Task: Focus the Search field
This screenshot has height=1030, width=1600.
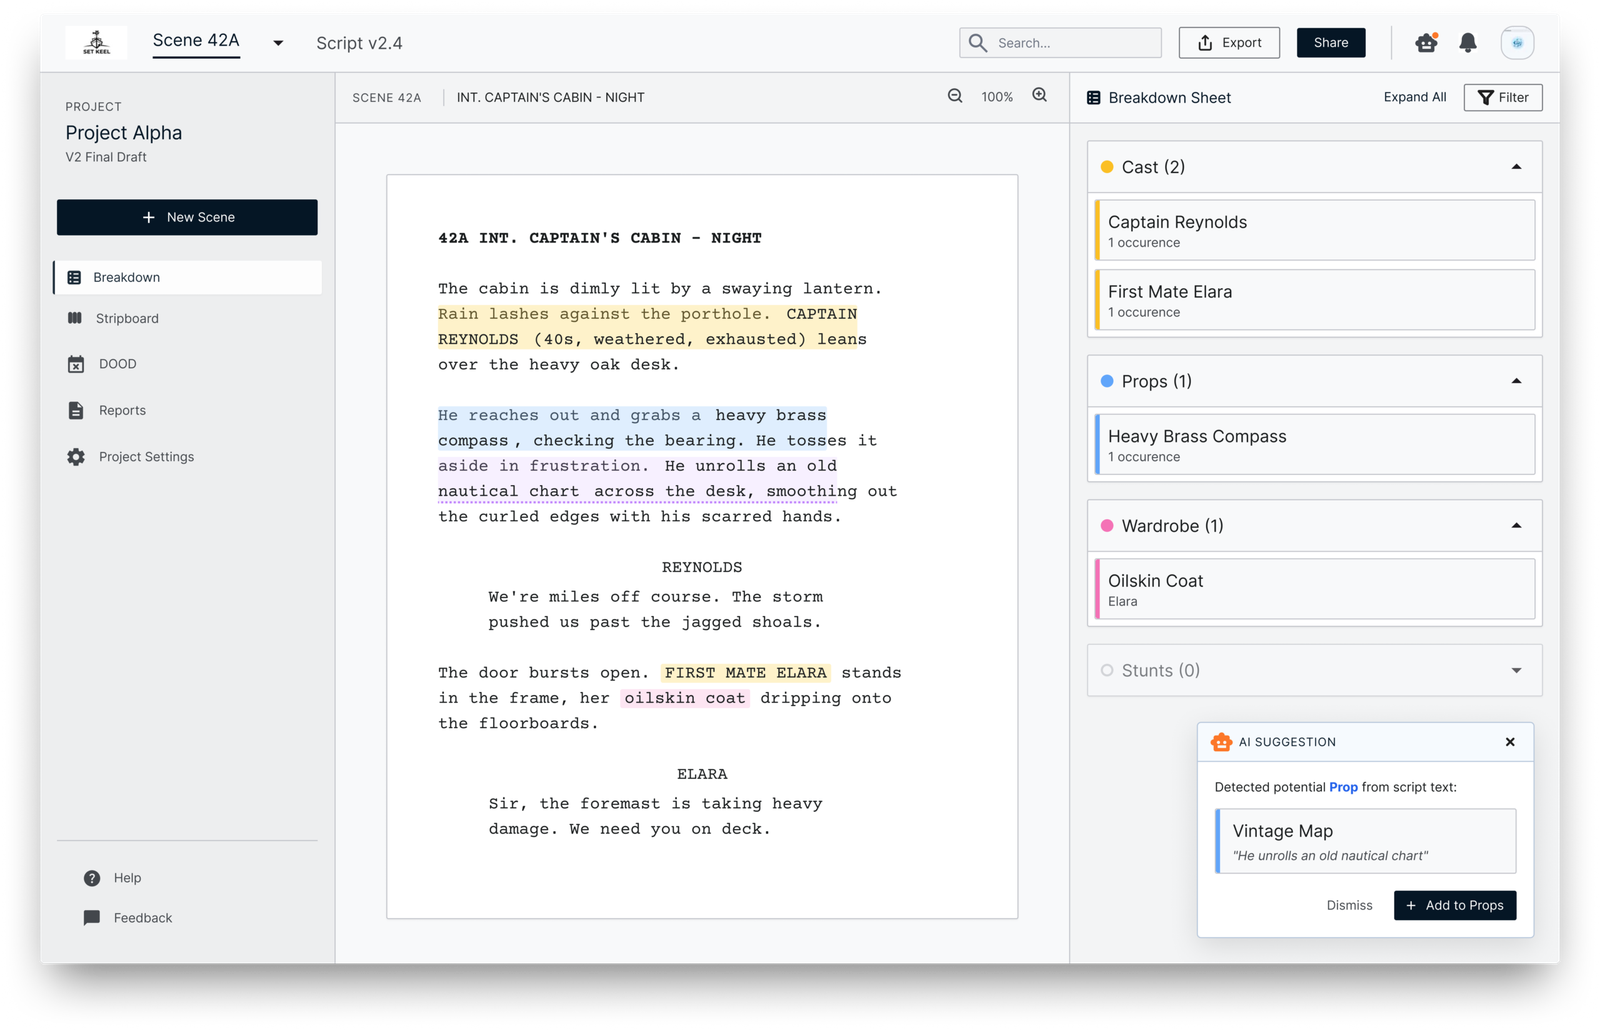Action: (1060, 43)
